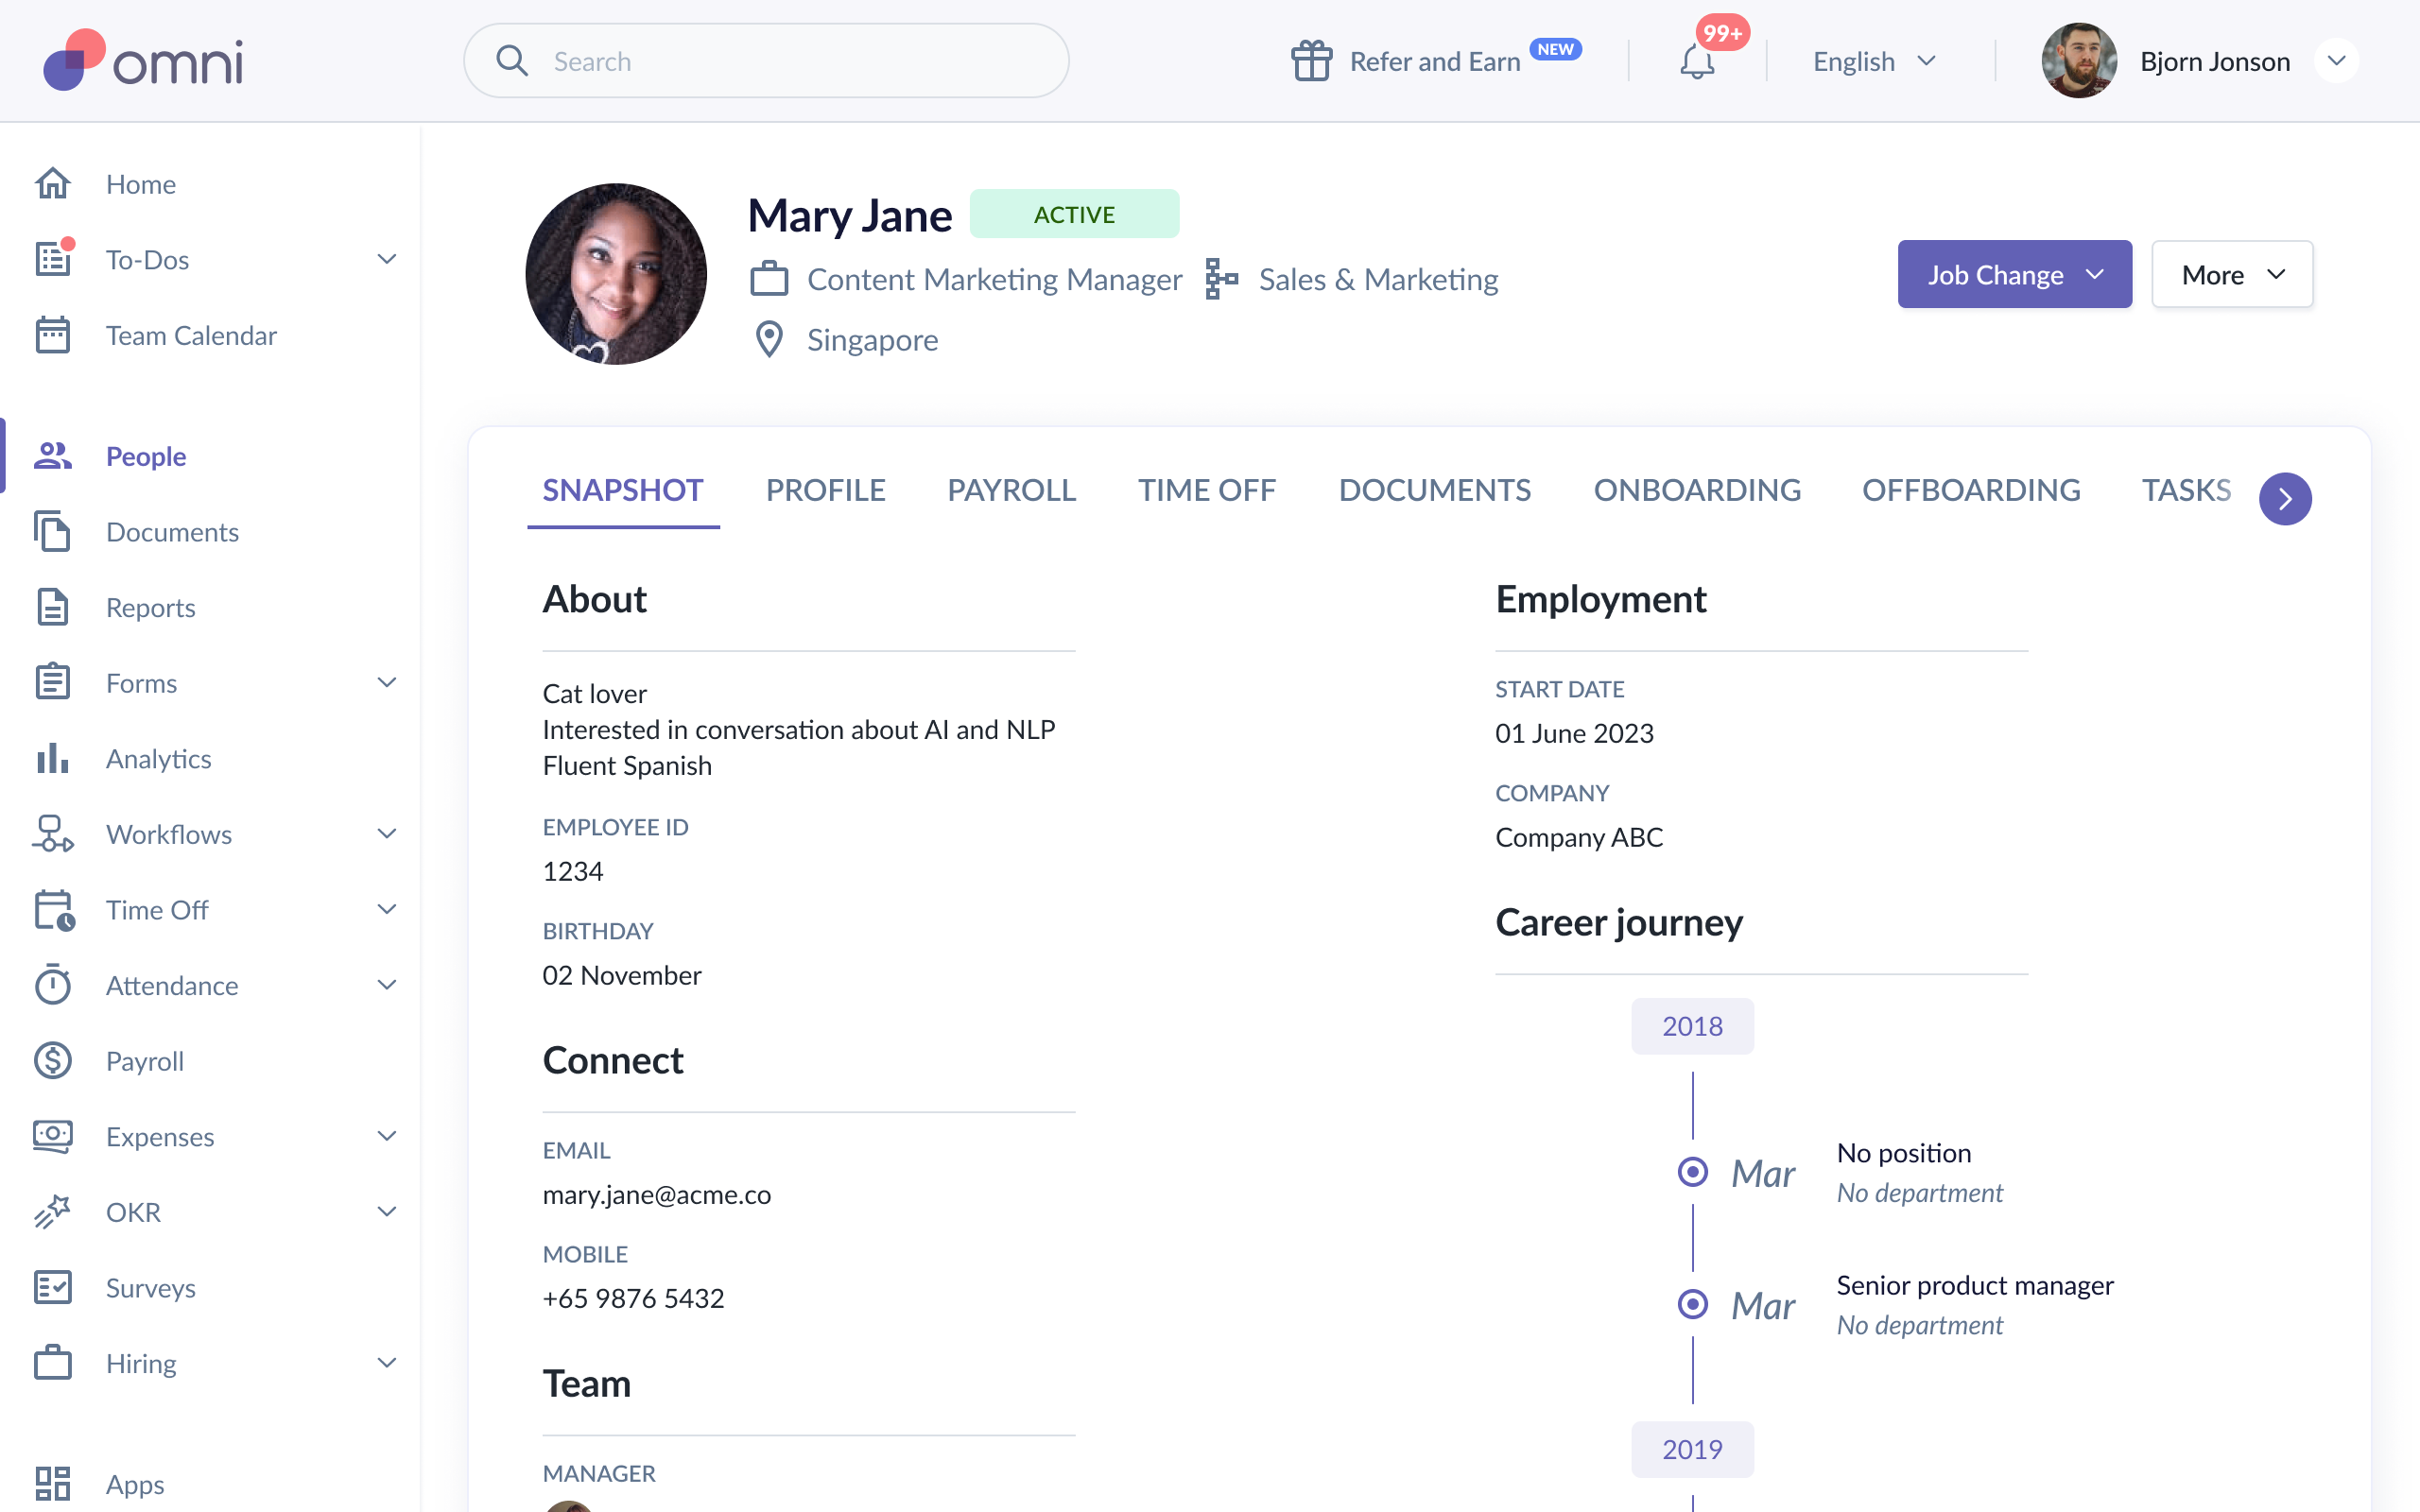Viewport: 2420px width, 1512px height.
Task: Open the Team Calendar sidebar item
Action: pyautogui.click(x=190, y=335)
